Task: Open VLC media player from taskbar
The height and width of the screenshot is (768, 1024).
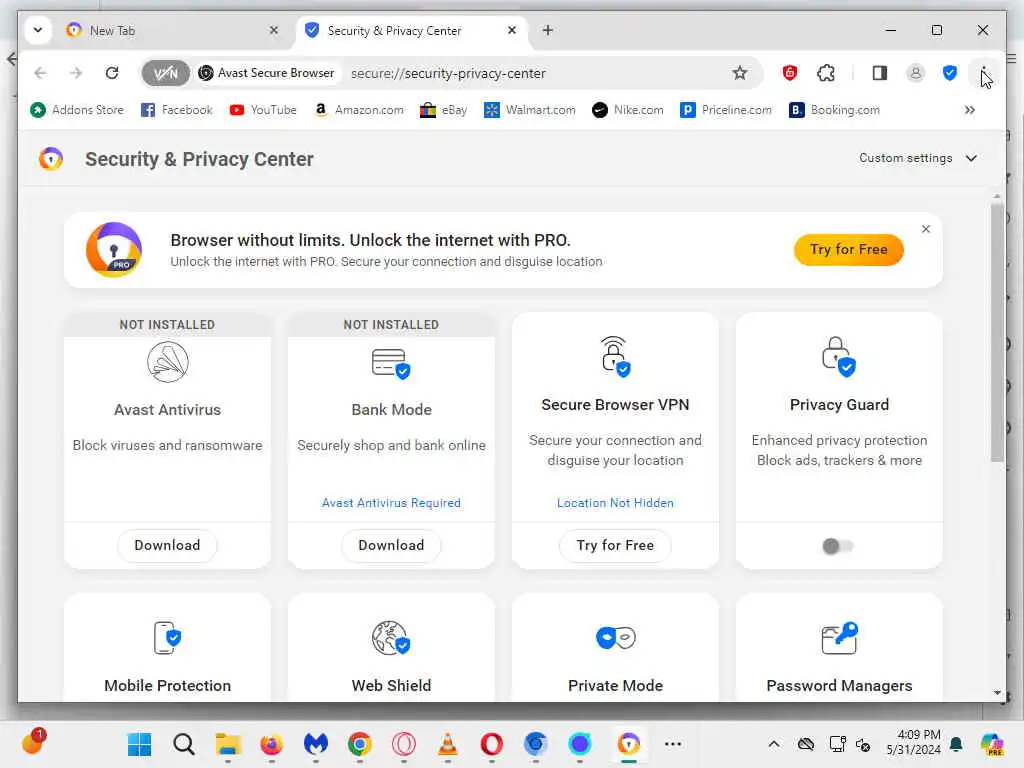Action: (448, 744)
